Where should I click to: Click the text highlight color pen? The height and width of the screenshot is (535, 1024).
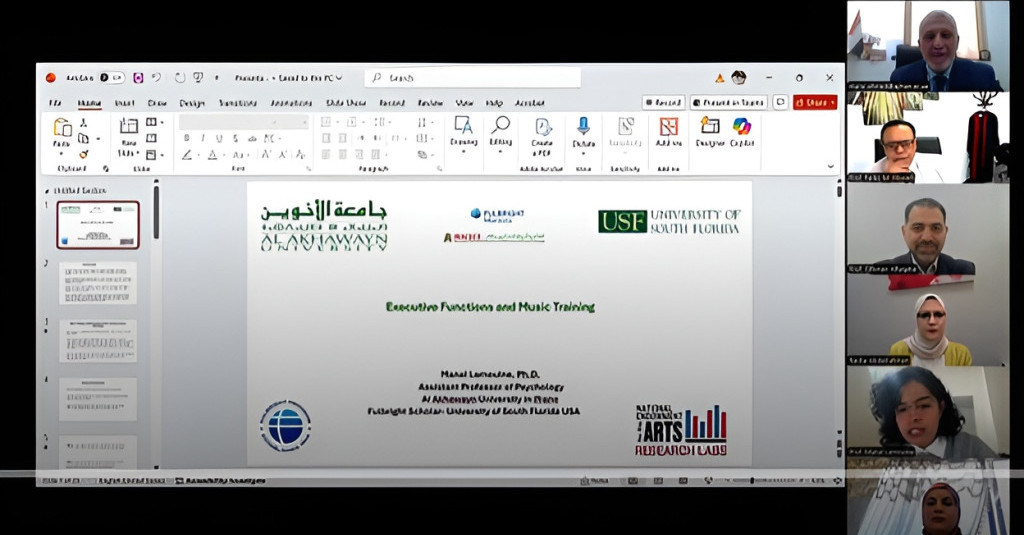pos(187,155)
